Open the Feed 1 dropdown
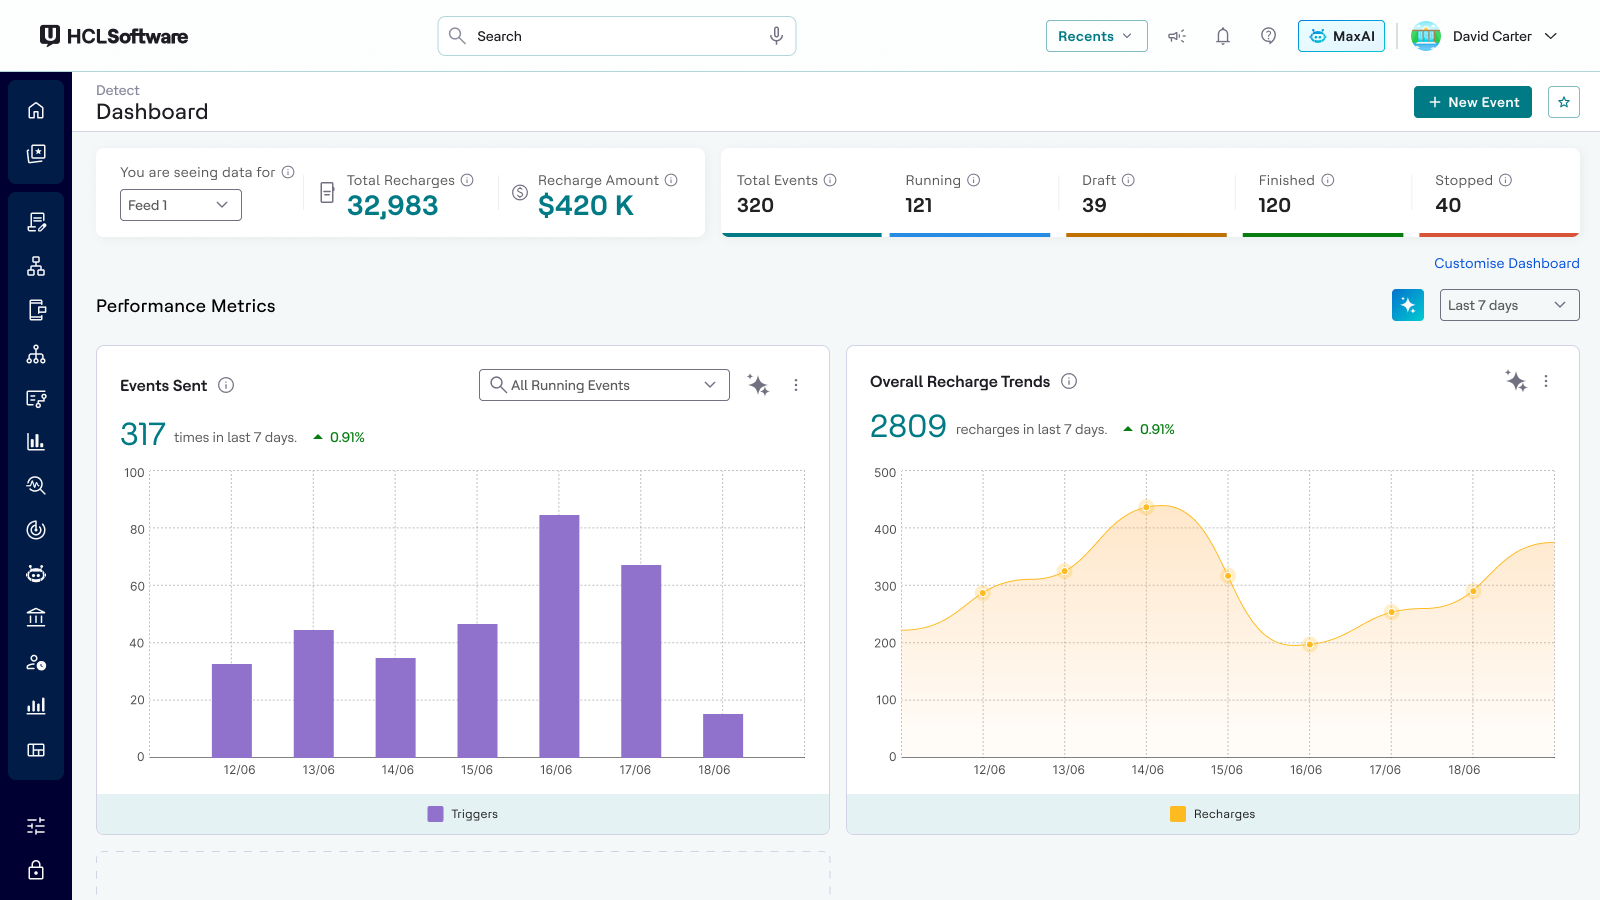This screenshot has width=1600, height=900. click(x=181, y=205)
